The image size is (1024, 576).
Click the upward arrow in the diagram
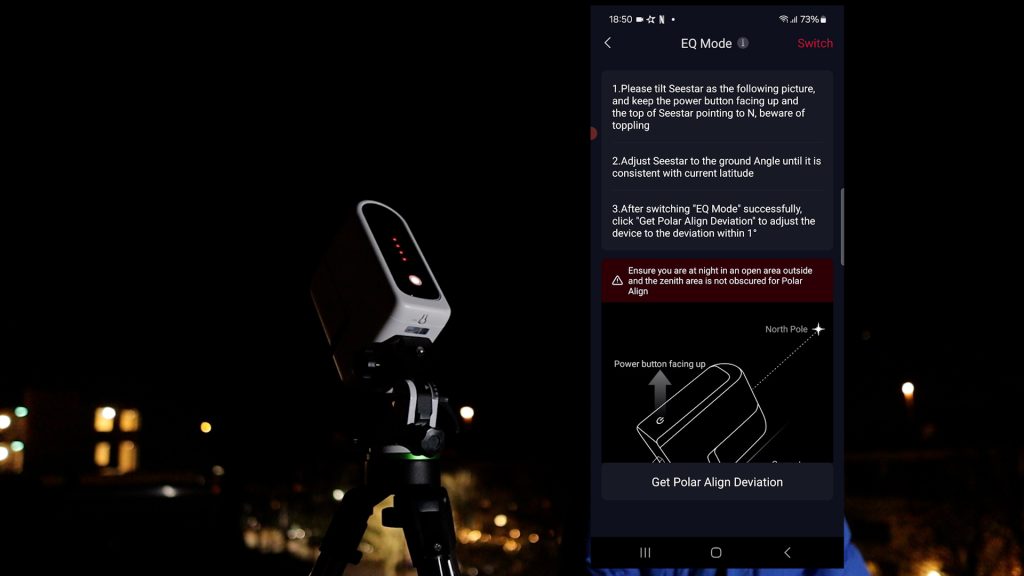pyautogui.click(x=659, y=387)
